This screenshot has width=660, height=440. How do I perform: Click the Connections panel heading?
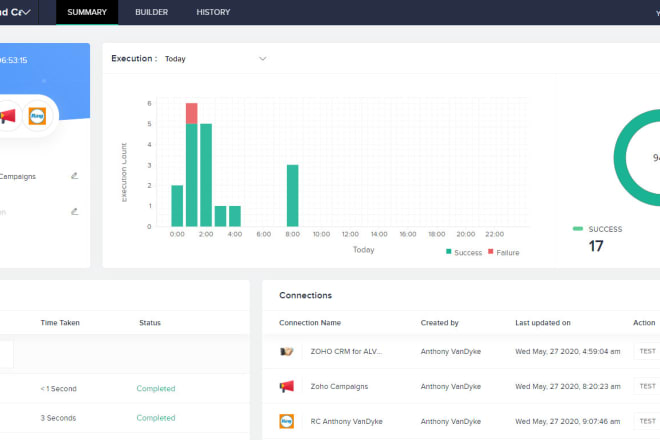coord(306,295)
